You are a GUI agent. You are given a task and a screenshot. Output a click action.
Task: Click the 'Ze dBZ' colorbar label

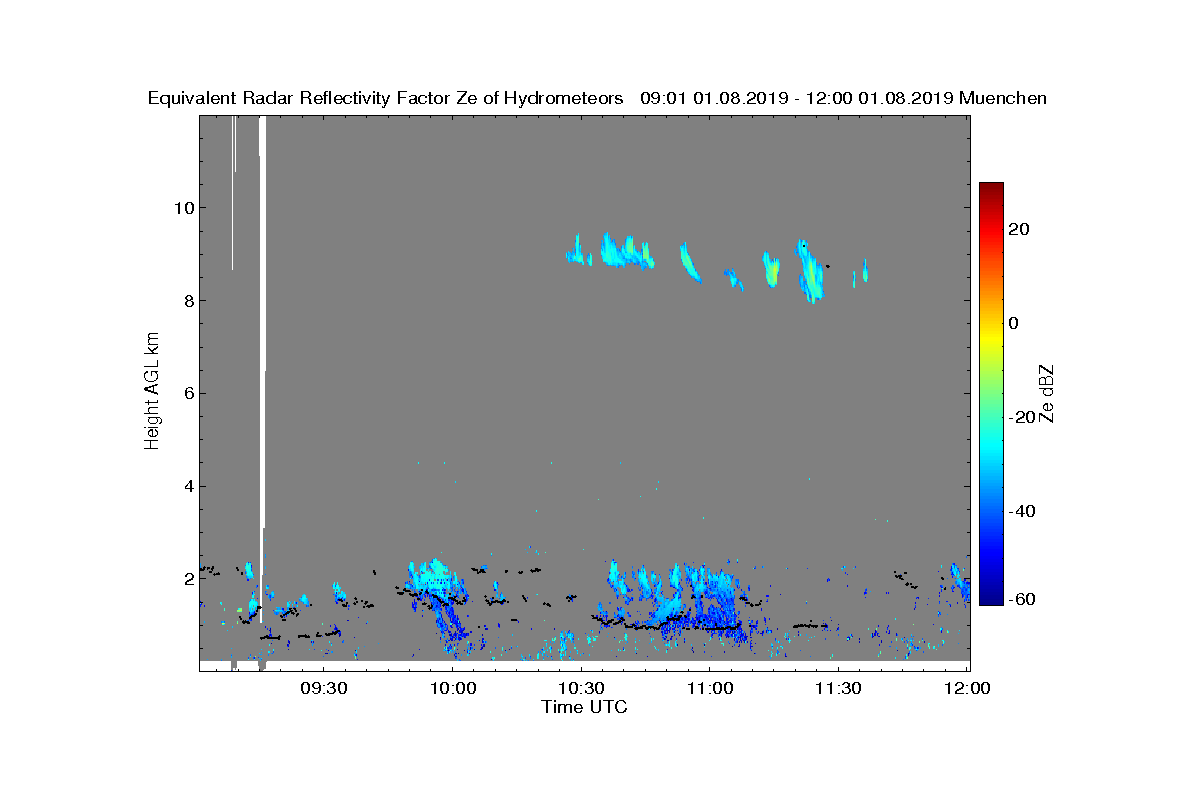pyautogui.click(x=1047, y=393)
